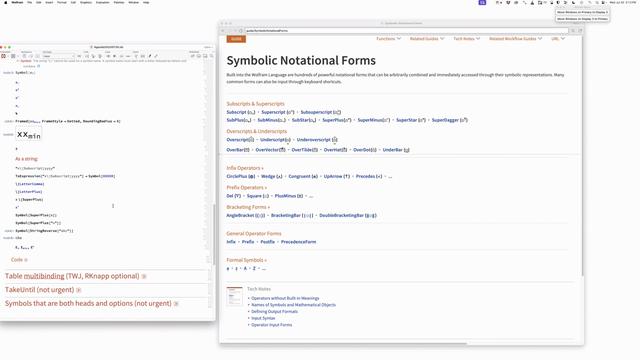Open the Format menu

point(62,2)
